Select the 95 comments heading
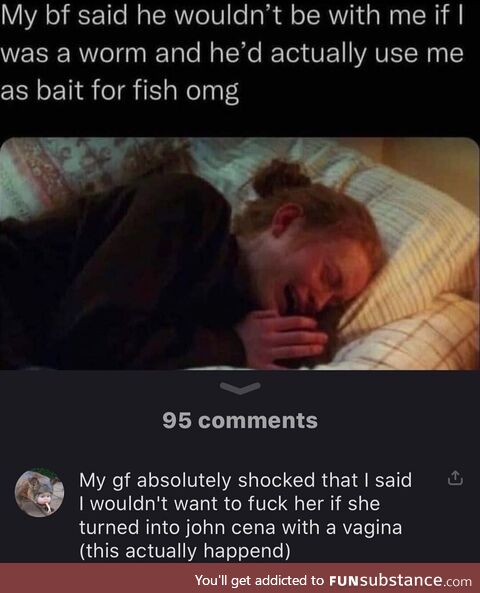This screenshot has width=480, height=593. point(240,420)
